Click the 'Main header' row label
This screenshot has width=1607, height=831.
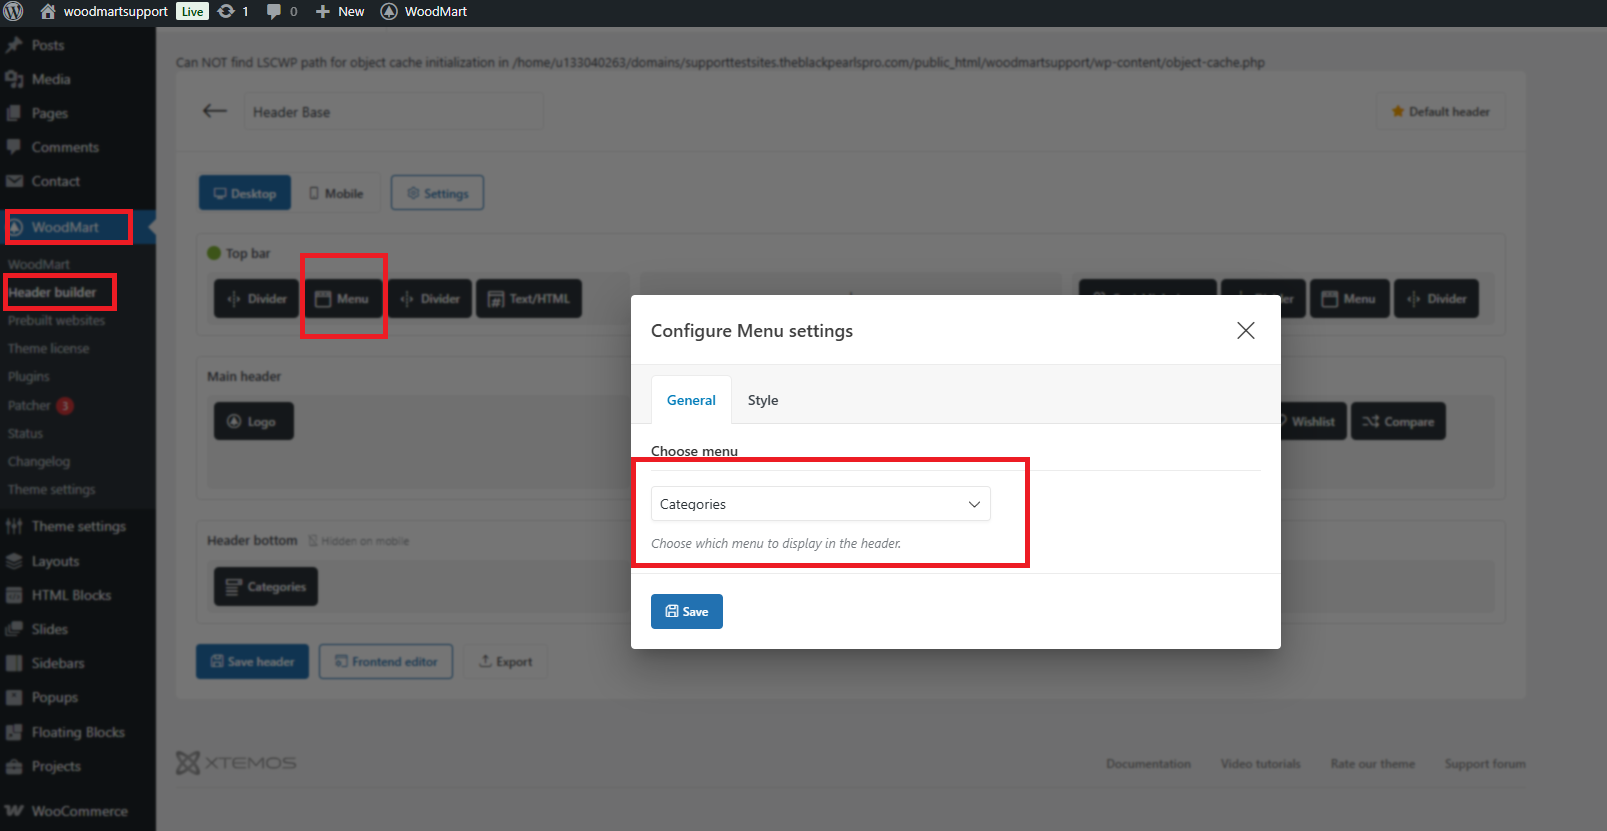pyautogui.click(x=244, y=376)
